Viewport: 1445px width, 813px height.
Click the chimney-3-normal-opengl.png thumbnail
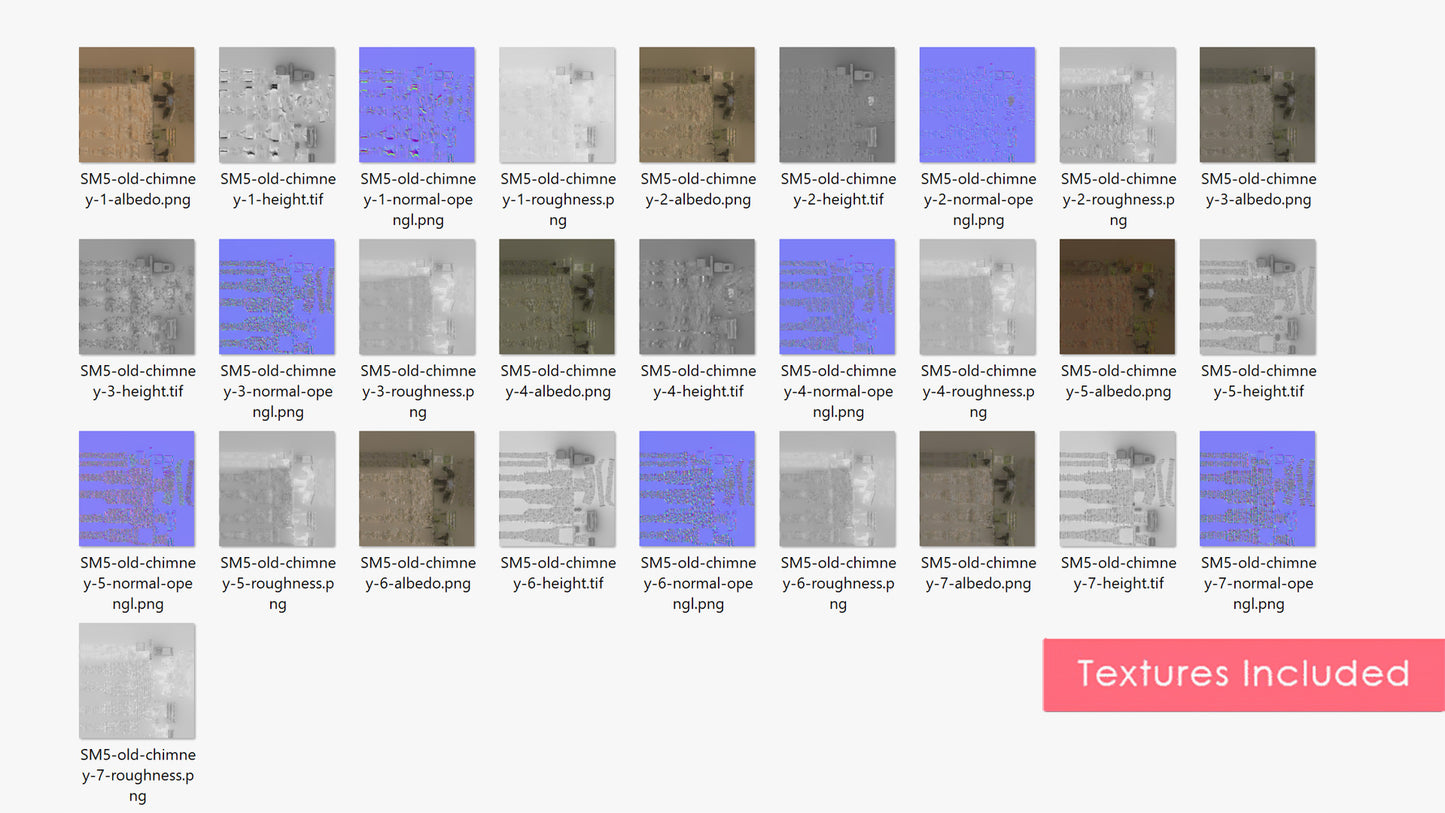(x=277, y=297)
